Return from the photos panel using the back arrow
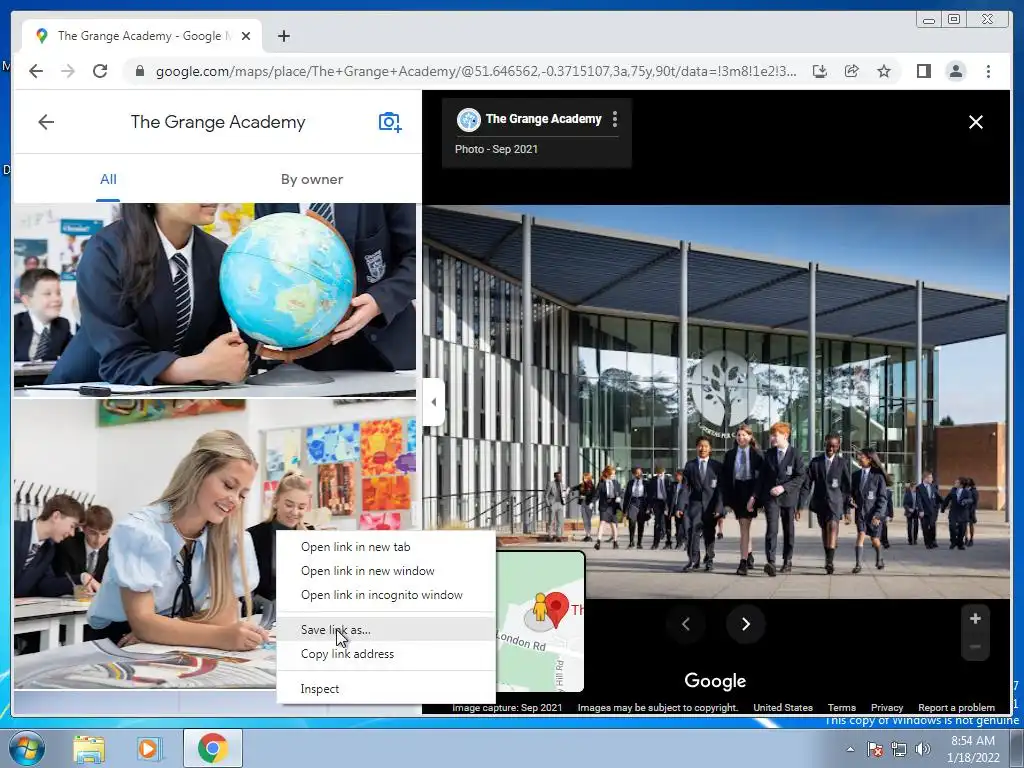The height and width of the screenshot is (768, 1024). tap(46, 122)
